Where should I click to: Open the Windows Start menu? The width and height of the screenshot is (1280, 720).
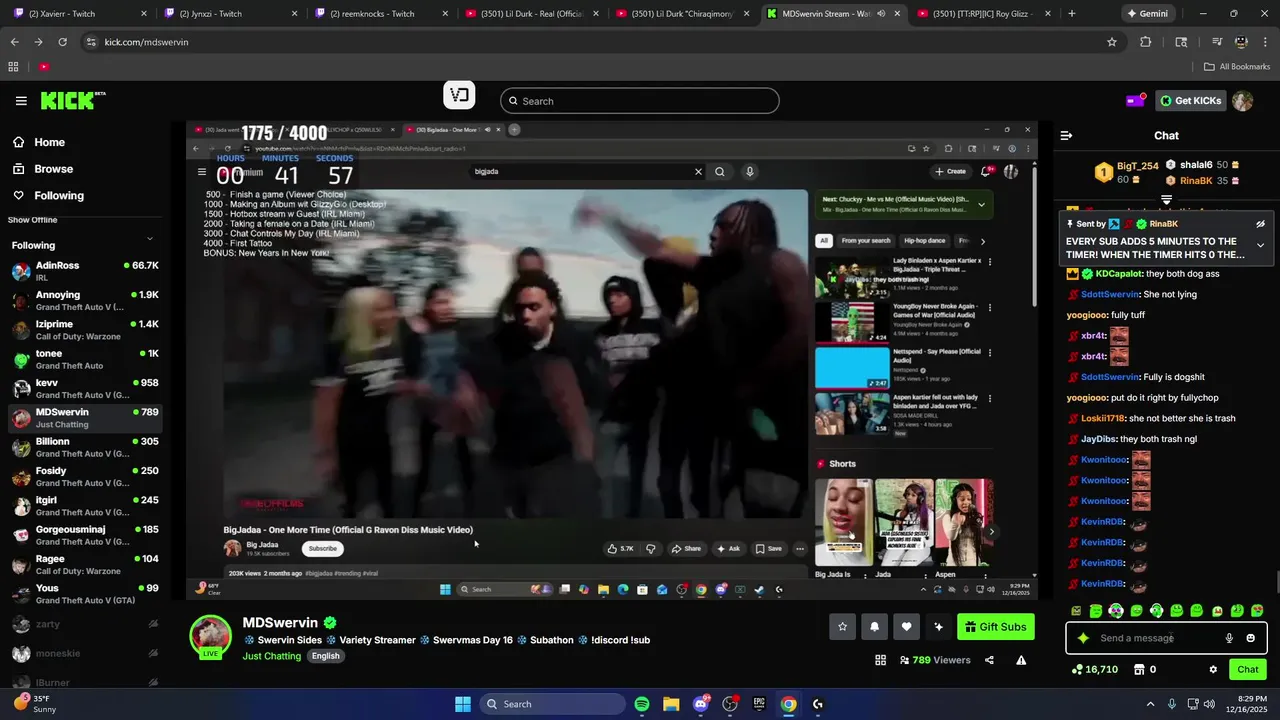pyautogui.click(x=463, y=704)
